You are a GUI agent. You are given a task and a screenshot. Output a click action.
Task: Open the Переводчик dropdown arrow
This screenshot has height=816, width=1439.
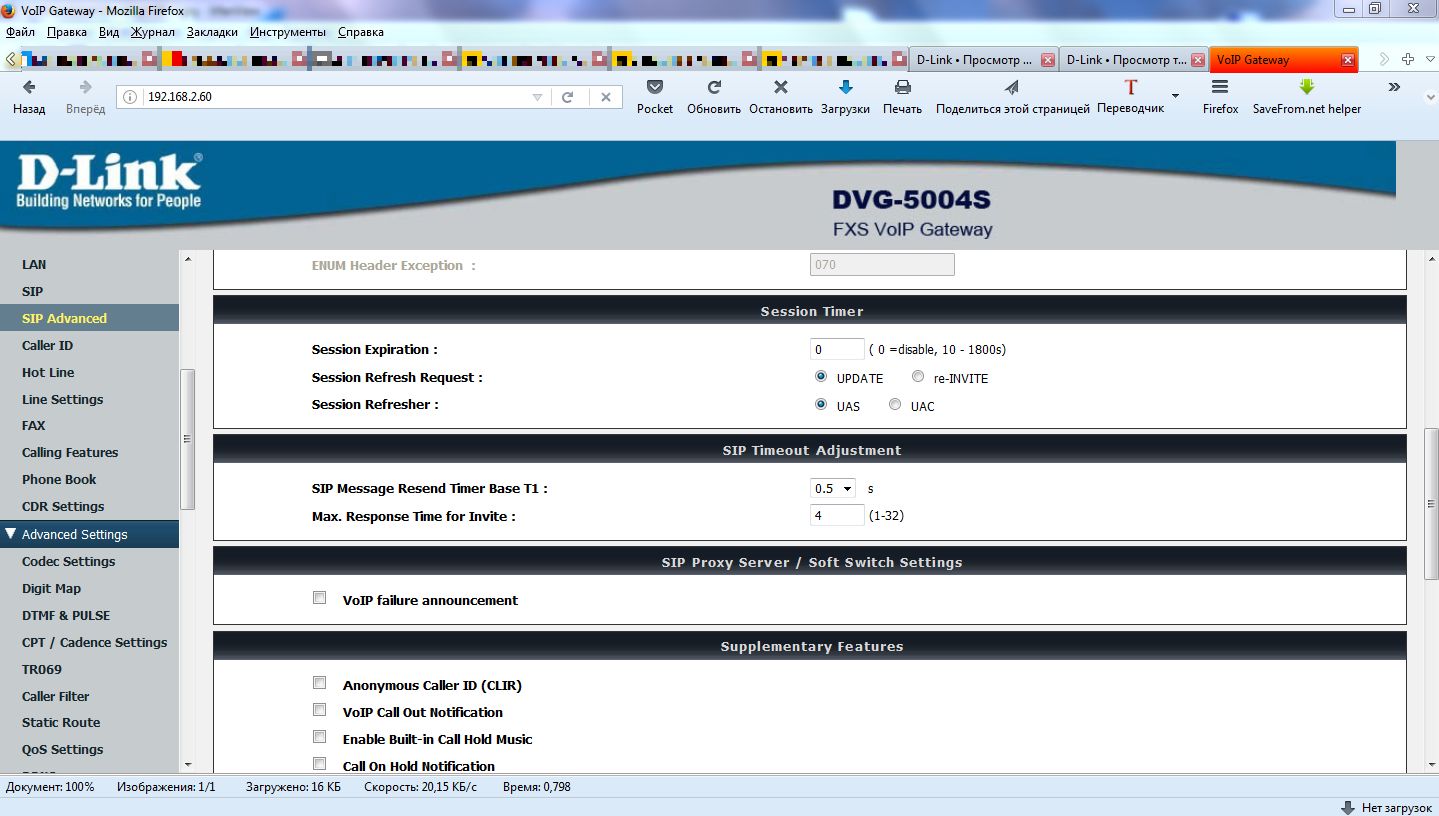(1175, 96)
